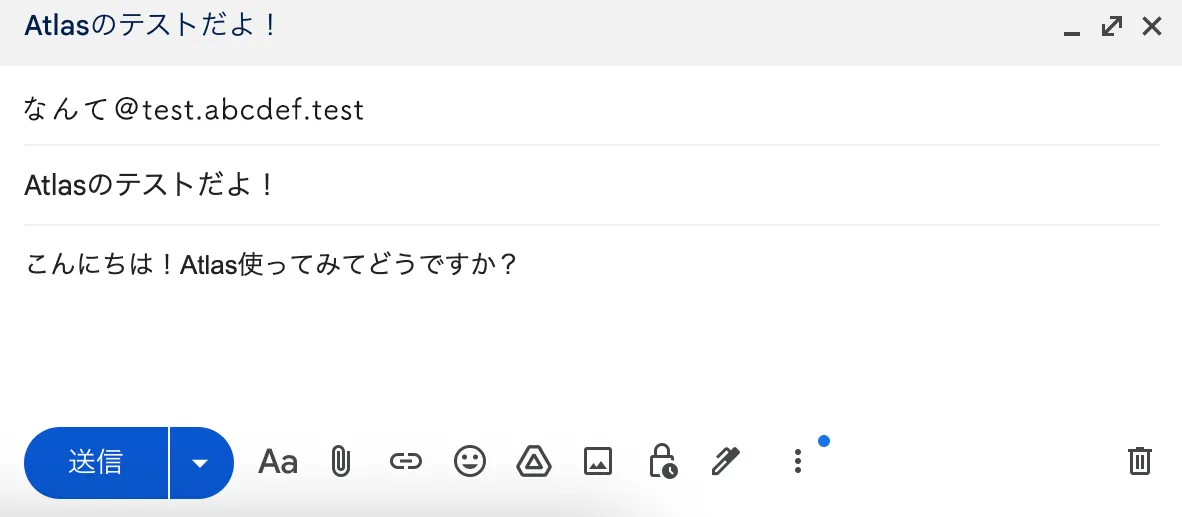Click the body text こんにちは！Atlas使ってみてどうですか？
This screenshot has width=1182, height=517.
(271, 266)
